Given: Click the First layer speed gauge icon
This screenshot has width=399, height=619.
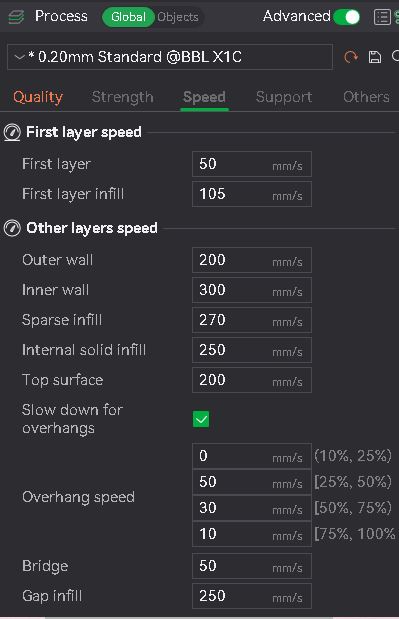Looking at the screenshot, I should point(12,132).
